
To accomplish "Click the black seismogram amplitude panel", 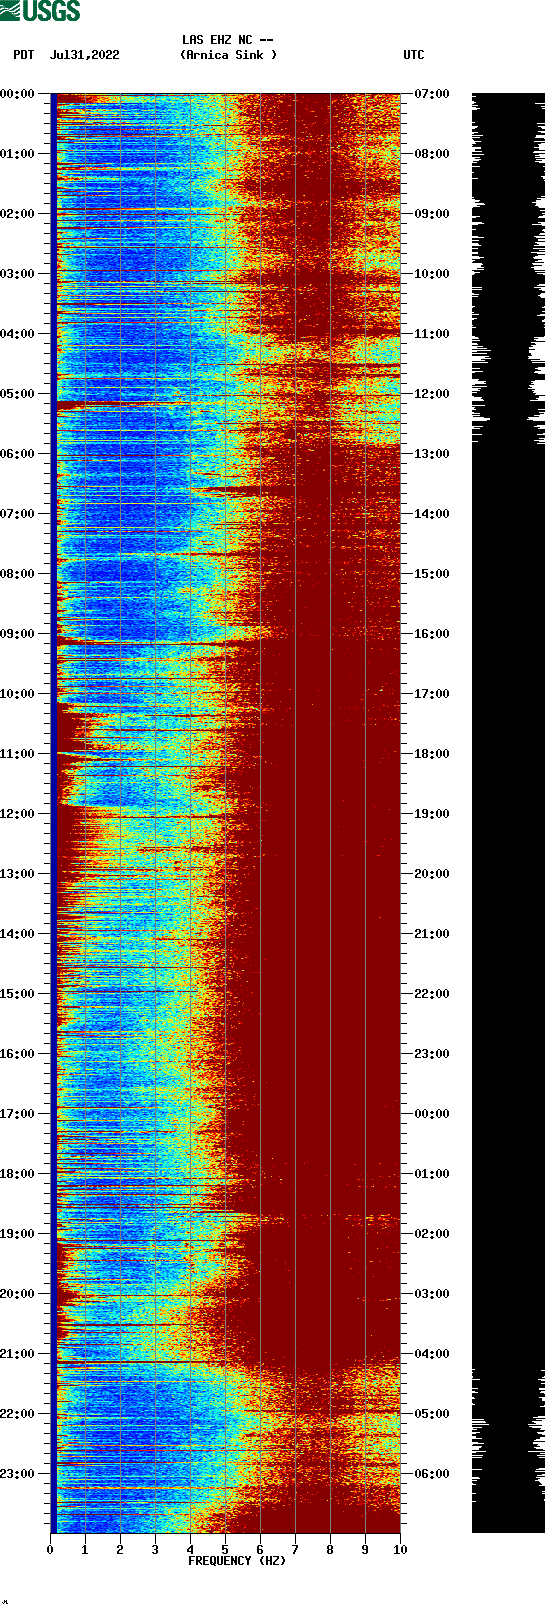I will (508, 813).
